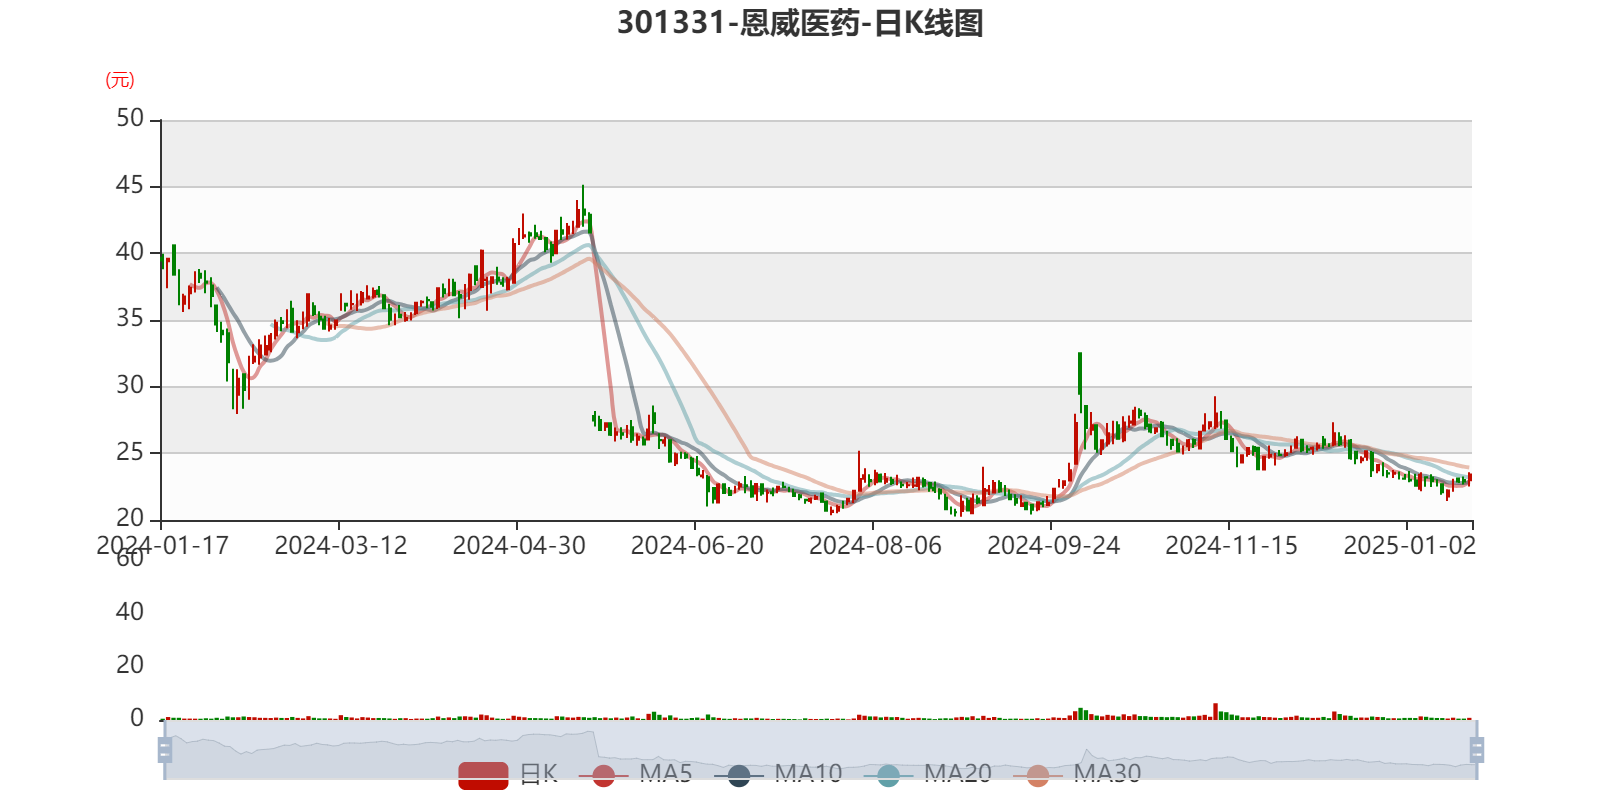Click the 2024-01-17 date axis label
Screen dimensions: 1600x800
162,545
